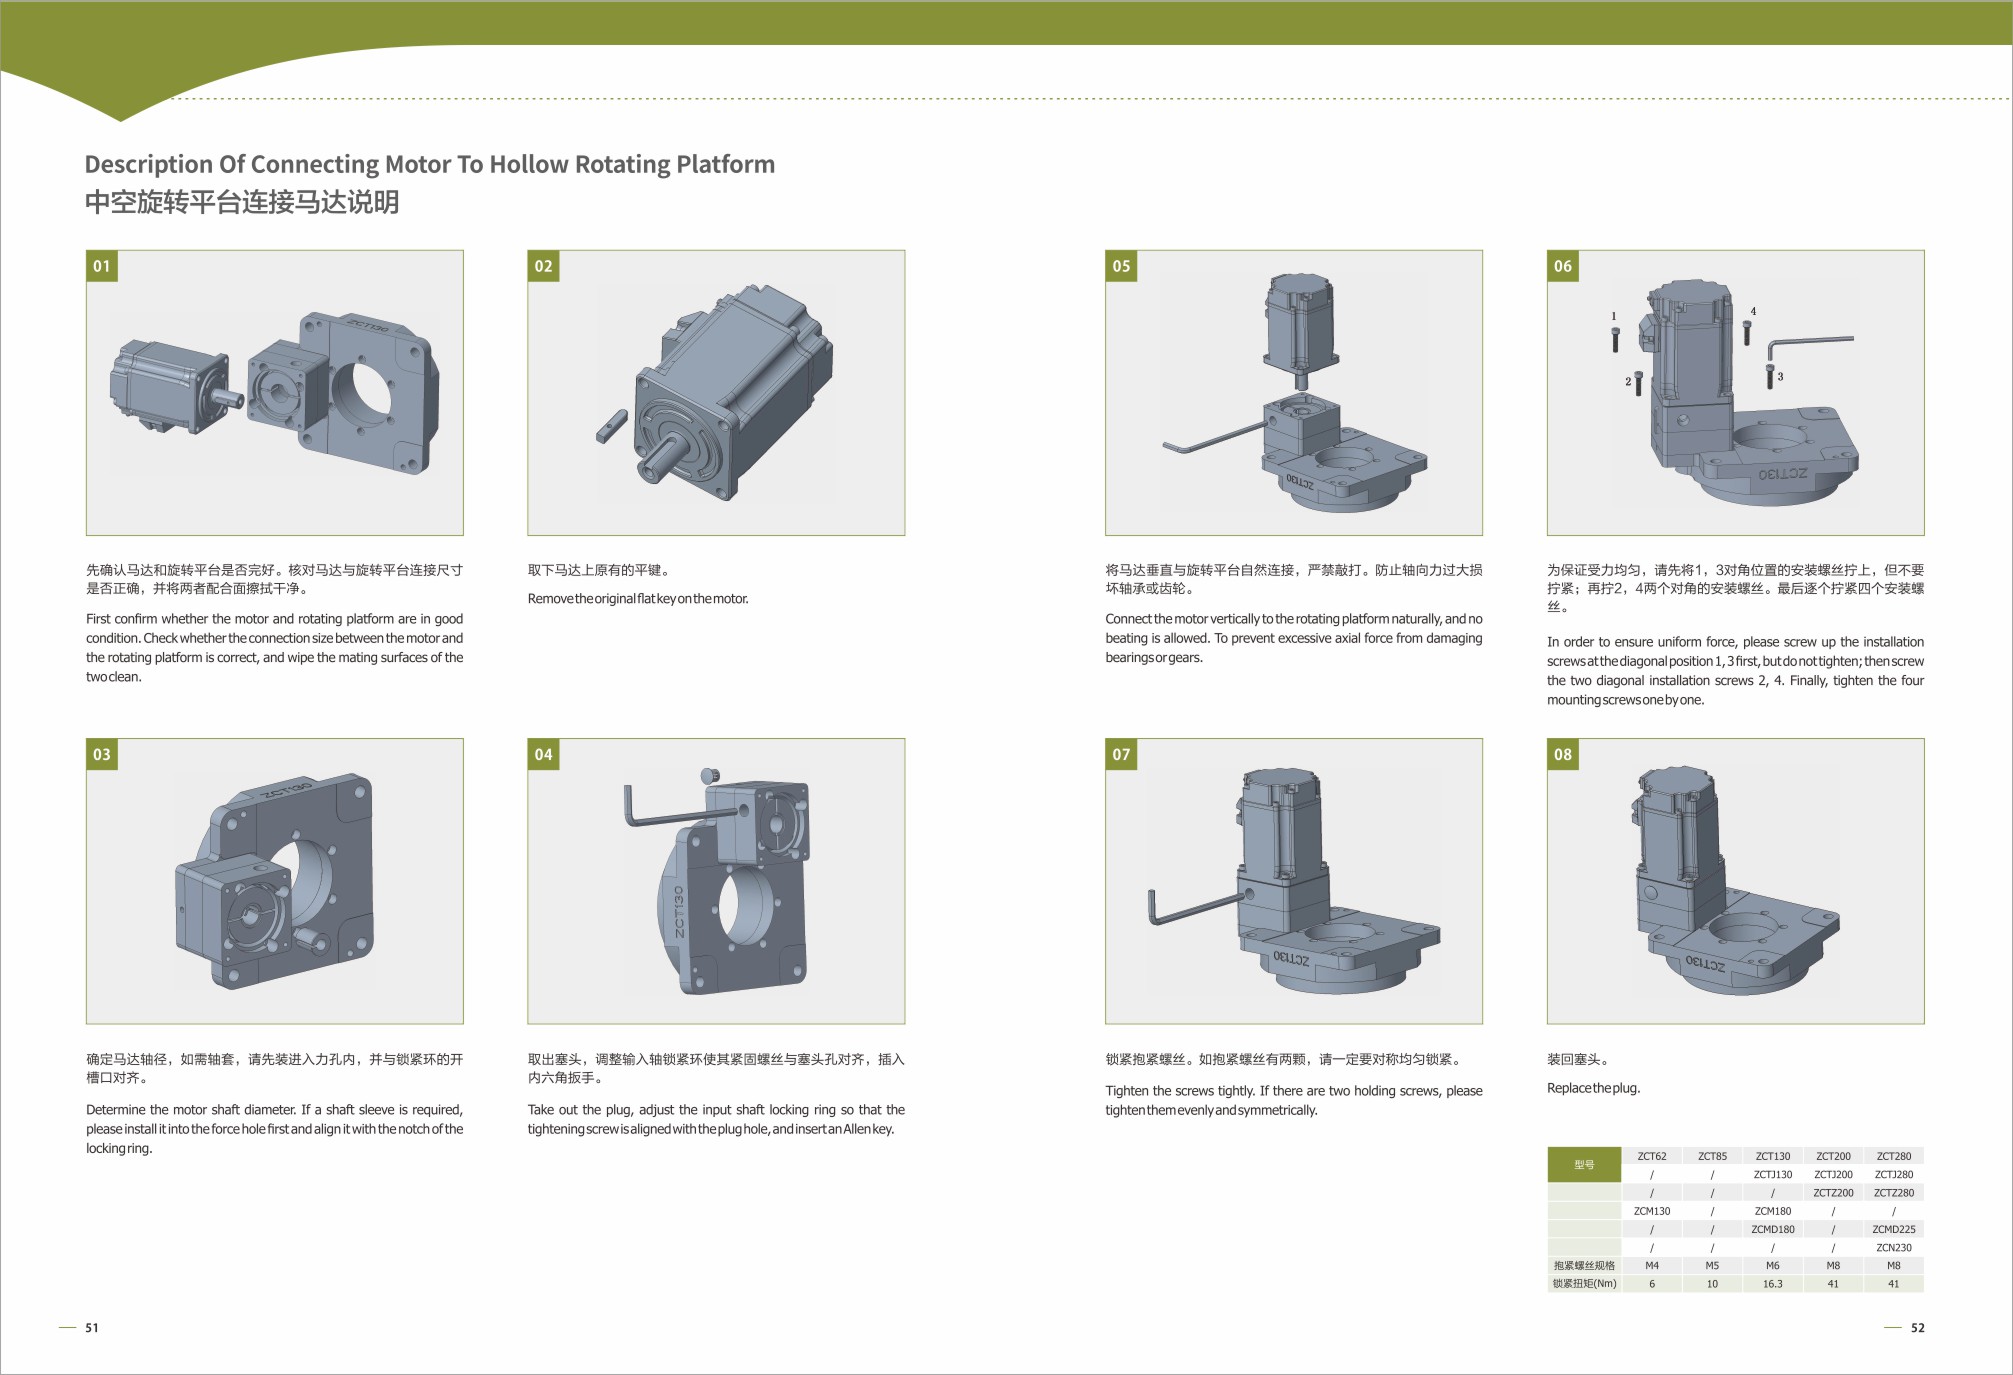The image size is (2013, 1375).
Task: Click the 抱紧螺丝规格 row label
Action: click(1584, 1265)
